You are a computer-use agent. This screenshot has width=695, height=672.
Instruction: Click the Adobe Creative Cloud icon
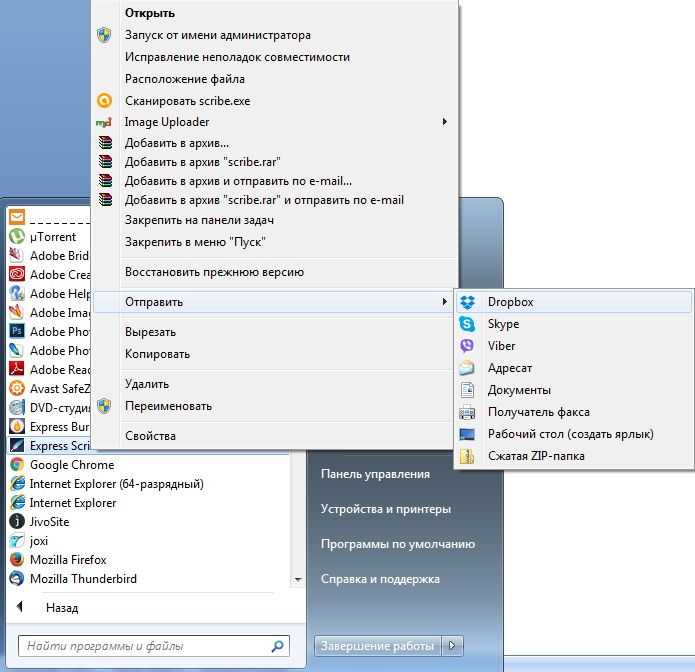pos(17,274)
